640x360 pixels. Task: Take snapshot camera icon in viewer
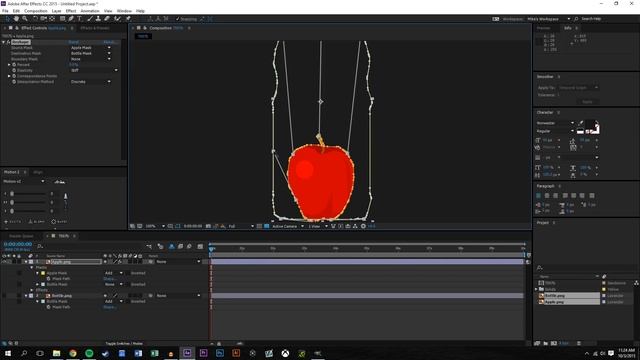pos(209,226)
